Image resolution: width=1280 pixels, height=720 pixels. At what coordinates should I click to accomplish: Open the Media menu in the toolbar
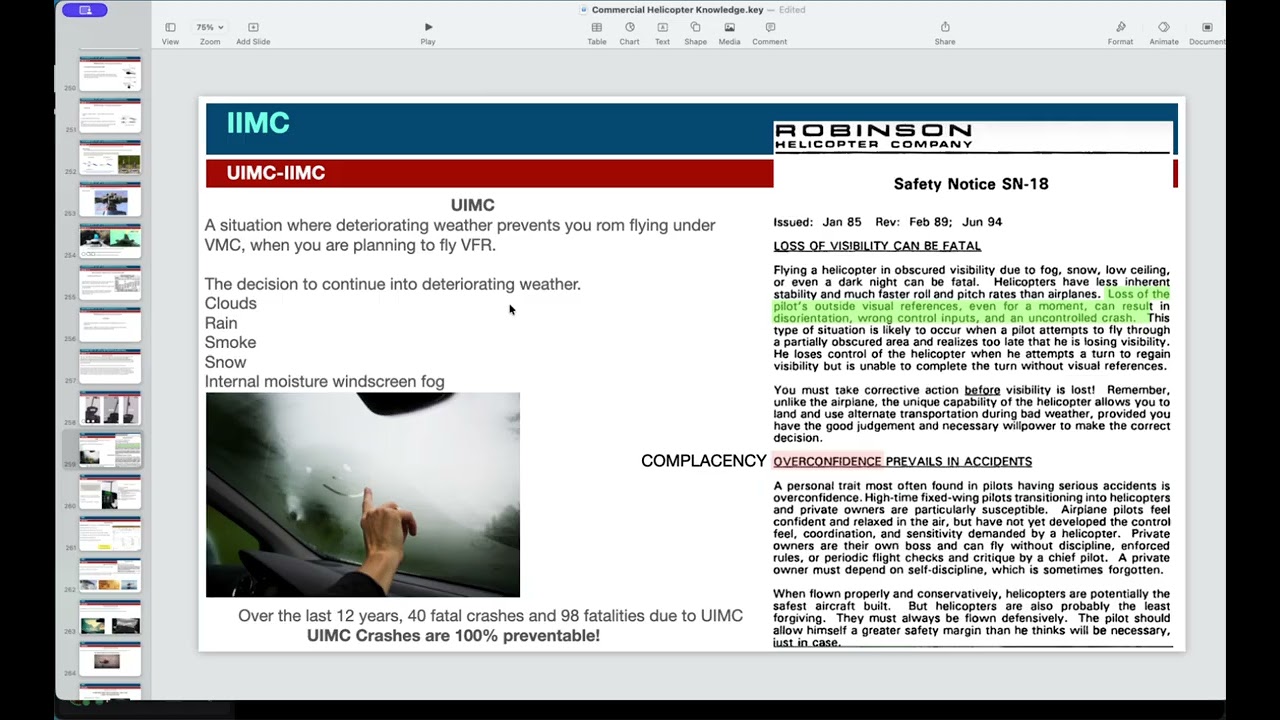[x=729, y=33]
